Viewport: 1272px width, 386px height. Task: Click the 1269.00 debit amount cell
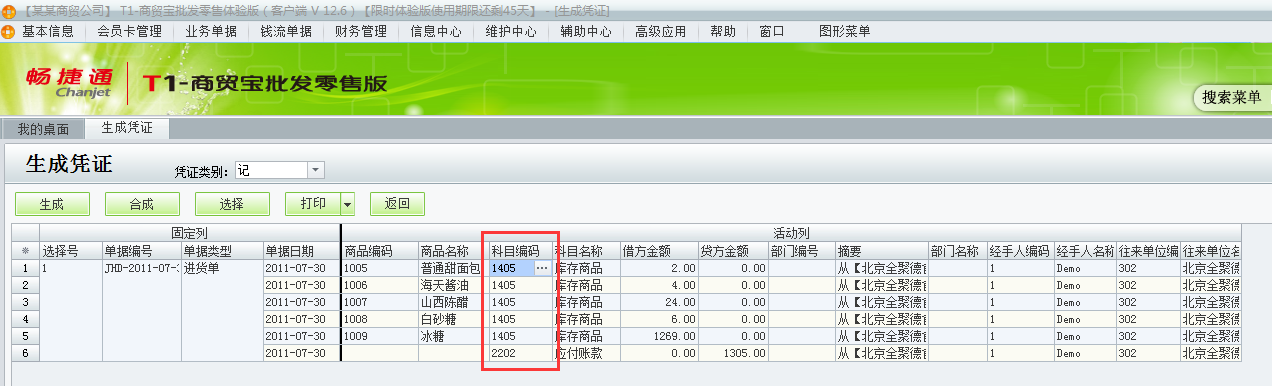[659, 335]
